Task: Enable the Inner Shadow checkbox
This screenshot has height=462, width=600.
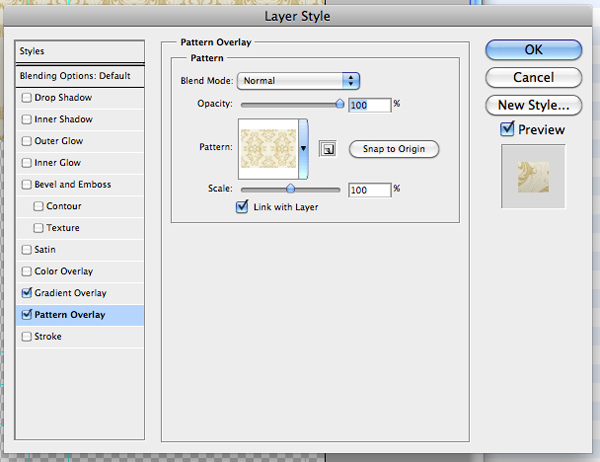Action: click(26, 119)
